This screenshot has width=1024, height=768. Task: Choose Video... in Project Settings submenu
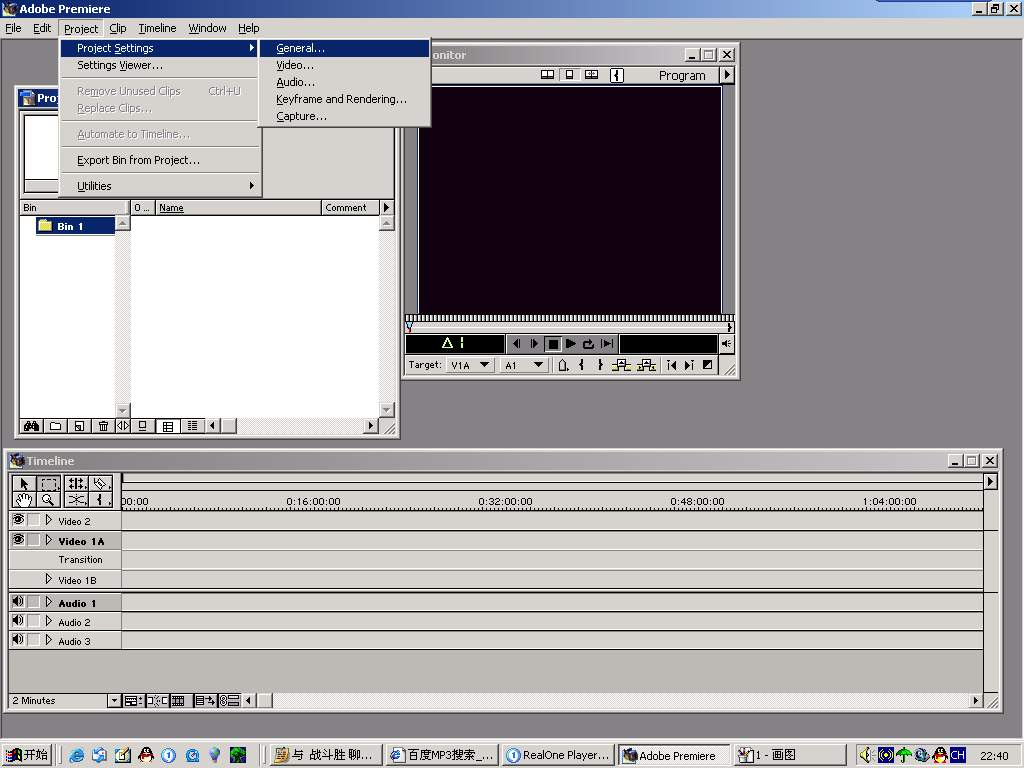[344, 65]
